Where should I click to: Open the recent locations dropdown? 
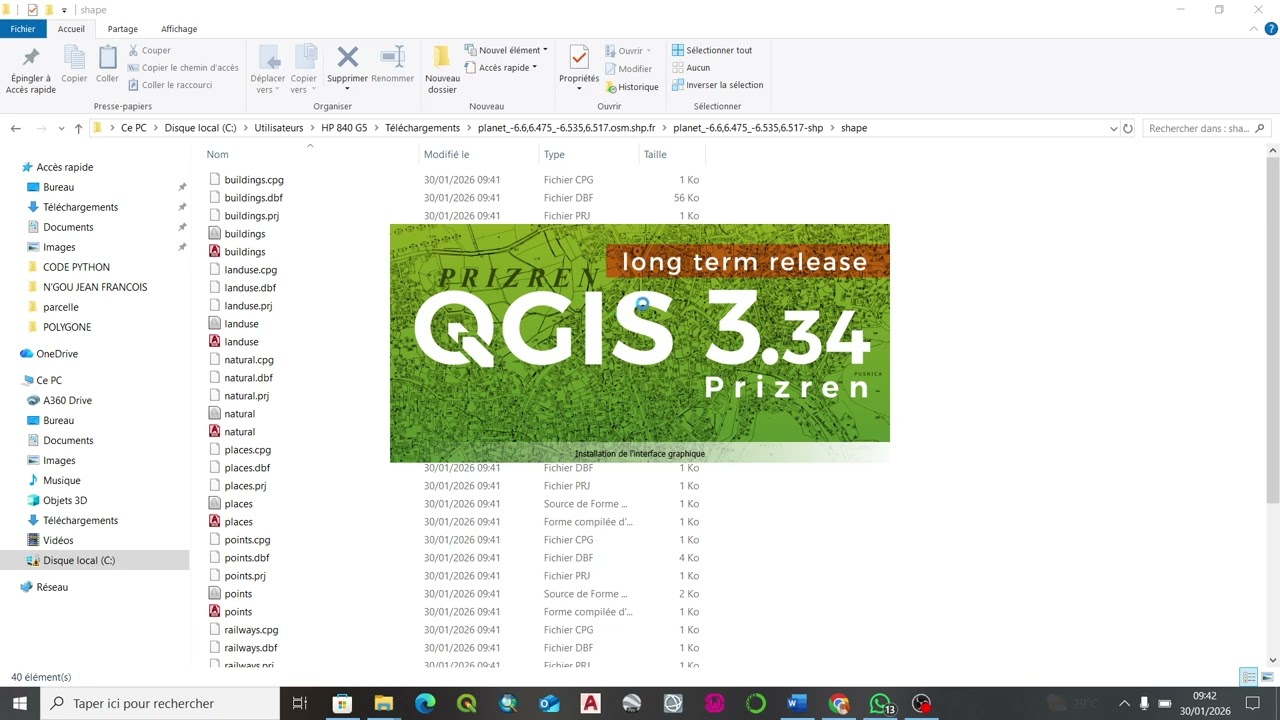coord(60,128)
